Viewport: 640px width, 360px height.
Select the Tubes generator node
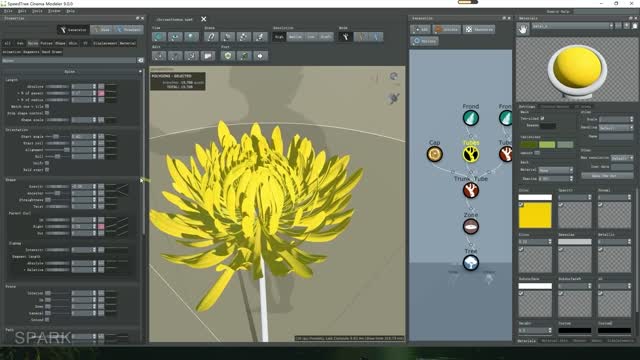(471, 154)
